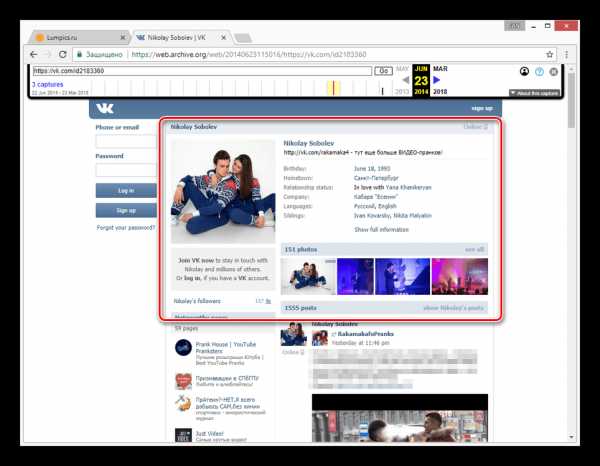600x466 pixels.
Task: Open Ivan Kovarsky sibling link
Action: click(372, 216)
